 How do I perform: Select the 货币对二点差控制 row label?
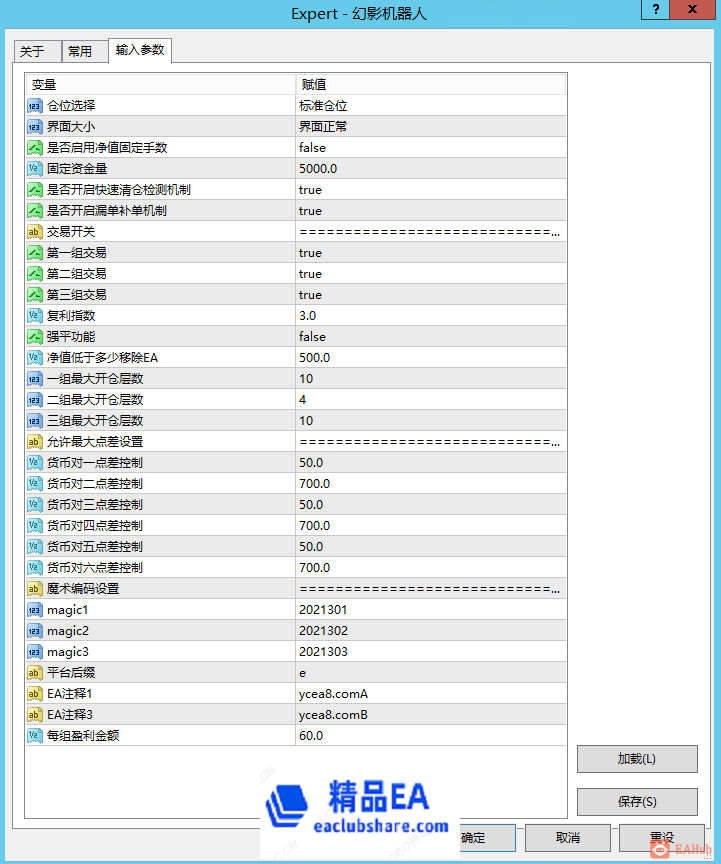click(95, 483)
